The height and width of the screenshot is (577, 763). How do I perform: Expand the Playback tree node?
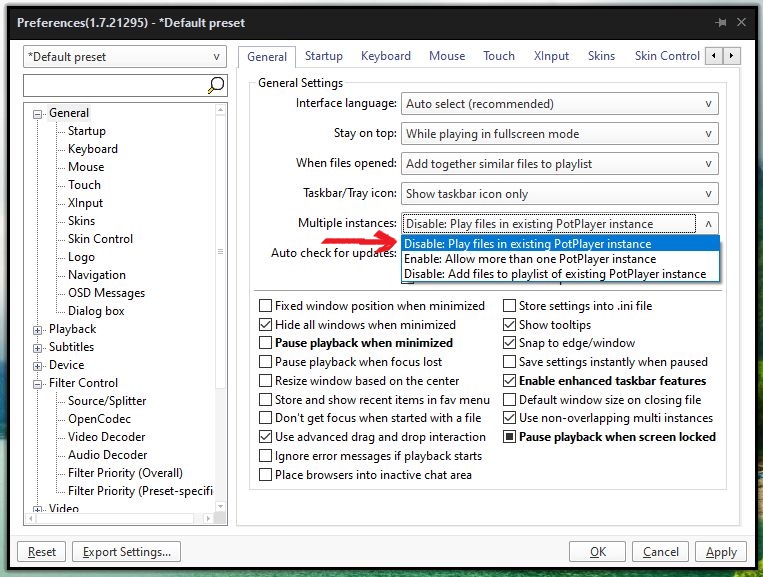click(x=37, y=330)
